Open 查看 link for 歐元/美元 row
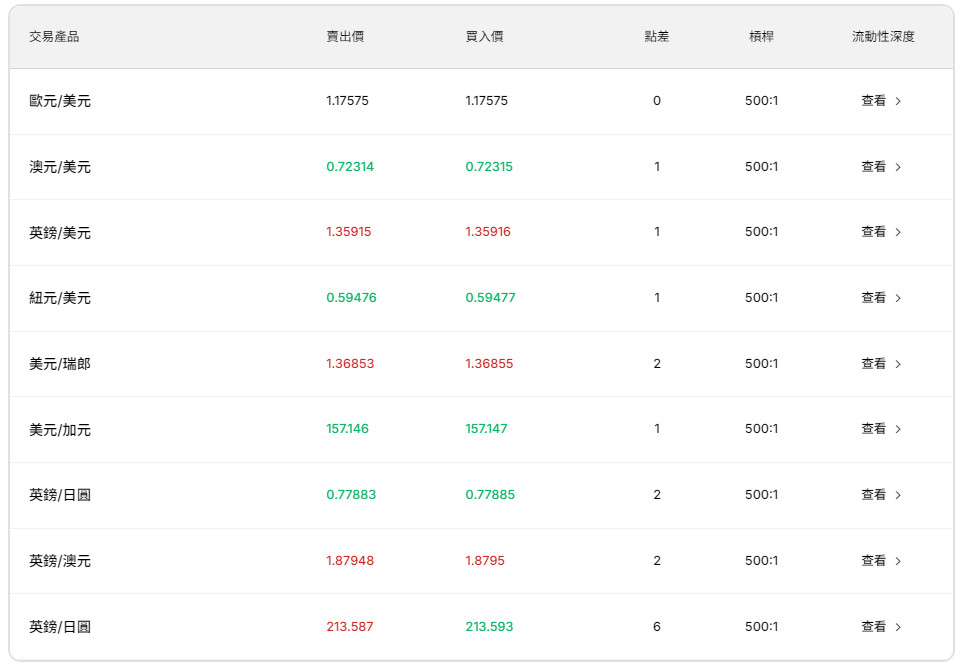 point(881,101)
